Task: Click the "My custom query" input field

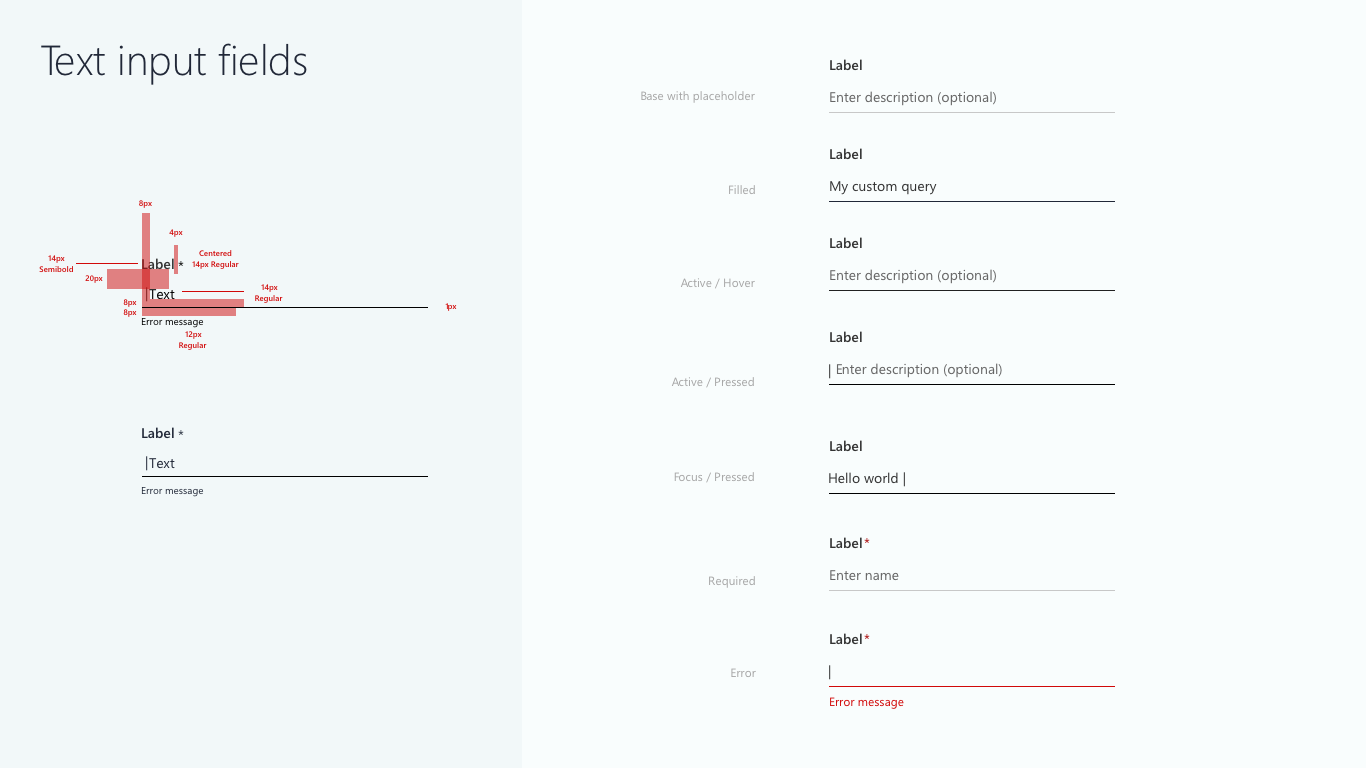Action: click(x=970, y=187)
